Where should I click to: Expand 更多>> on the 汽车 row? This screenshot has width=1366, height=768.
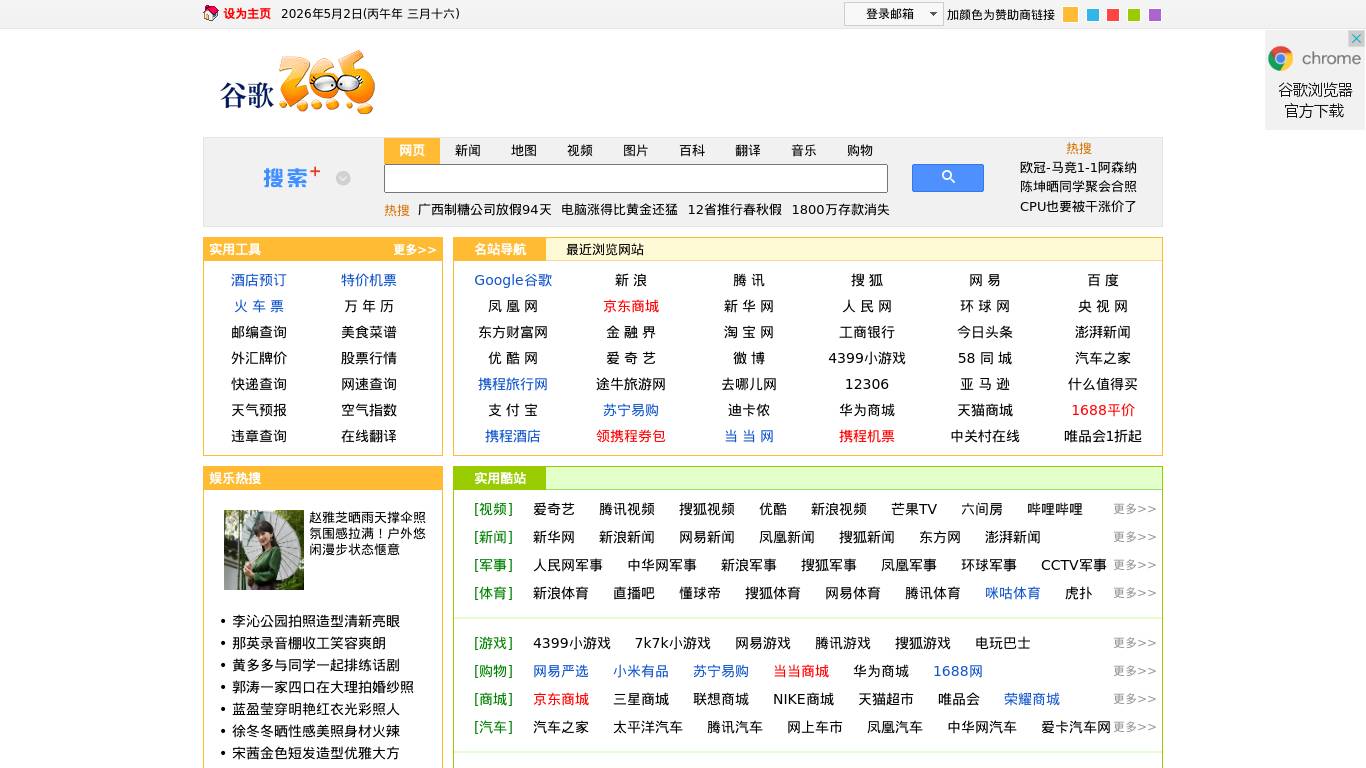1134,727
